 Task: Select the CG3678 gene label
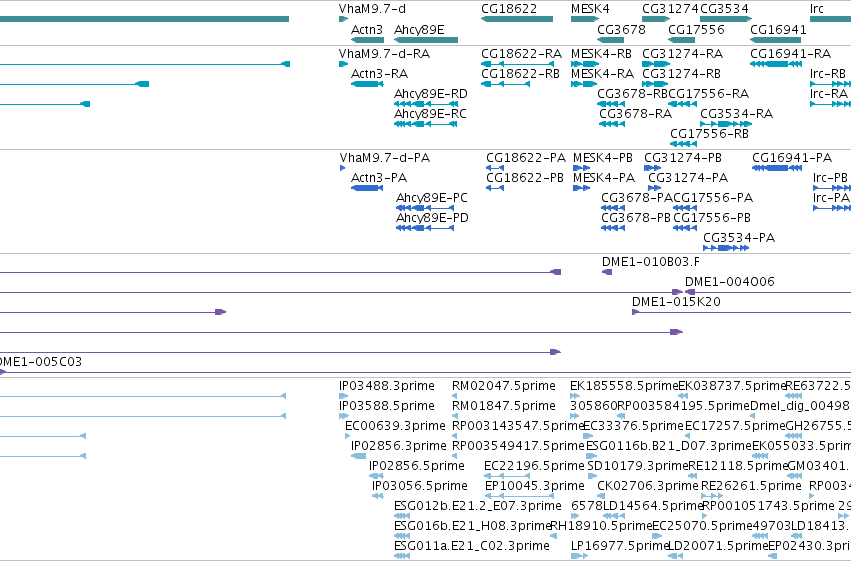coord(621,30)
